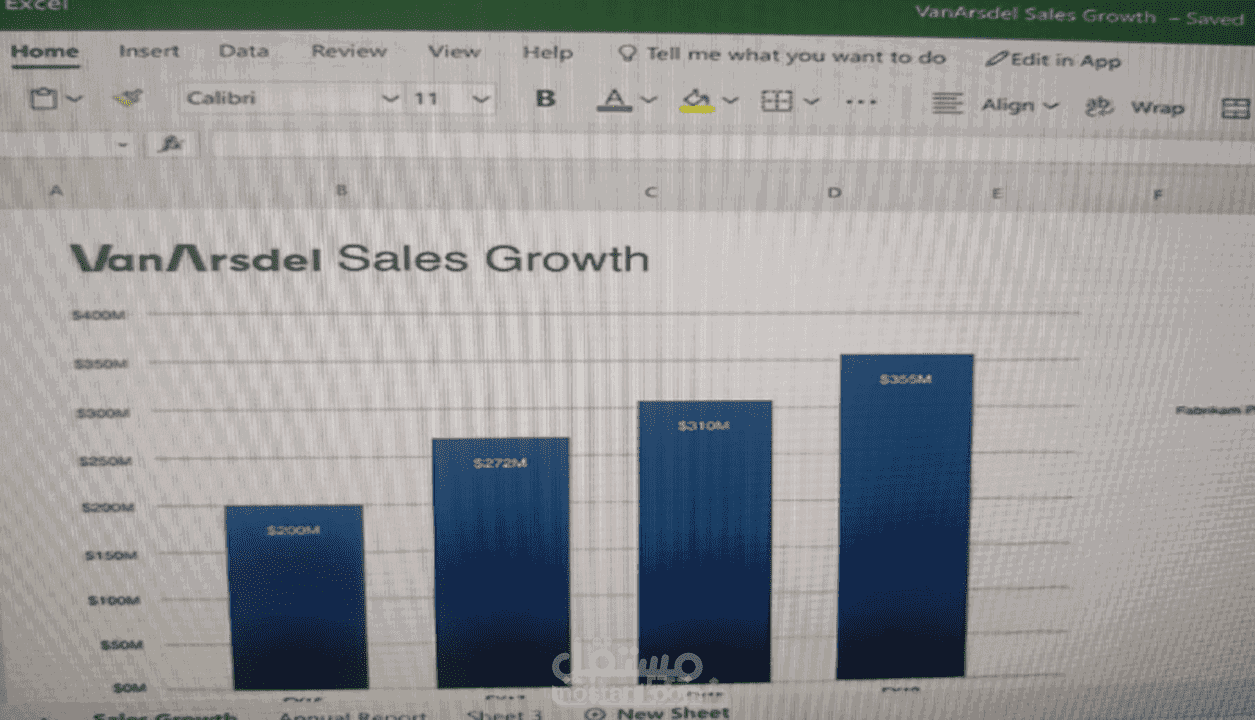
Task: Select the $272M chart bar
Action: click(501, 562)
